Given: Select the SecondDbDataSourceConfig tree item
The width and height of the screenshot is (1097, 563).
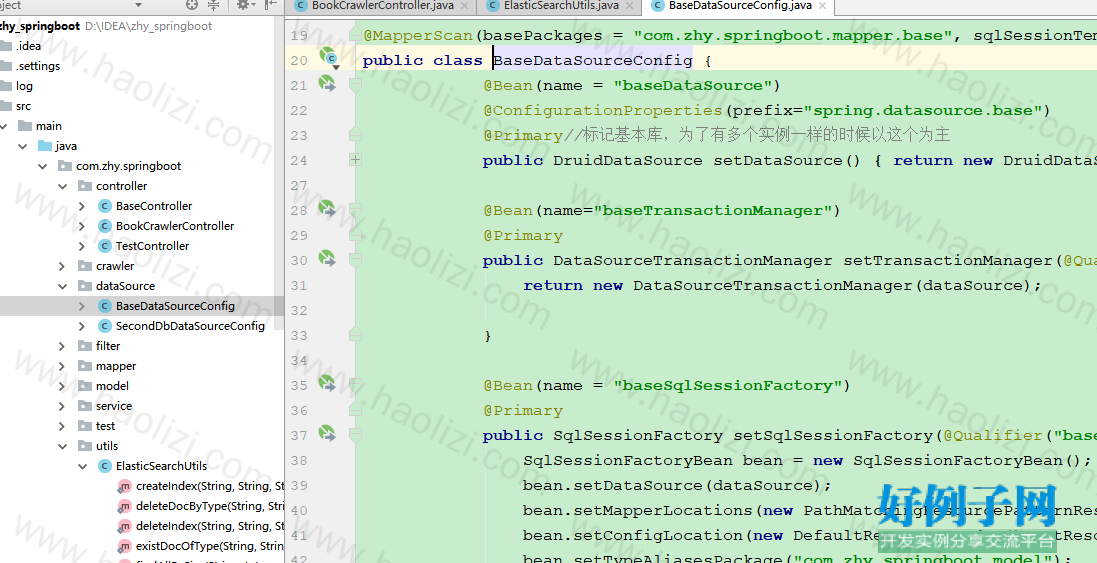Looking at the screenshot, I should (190, 326).
